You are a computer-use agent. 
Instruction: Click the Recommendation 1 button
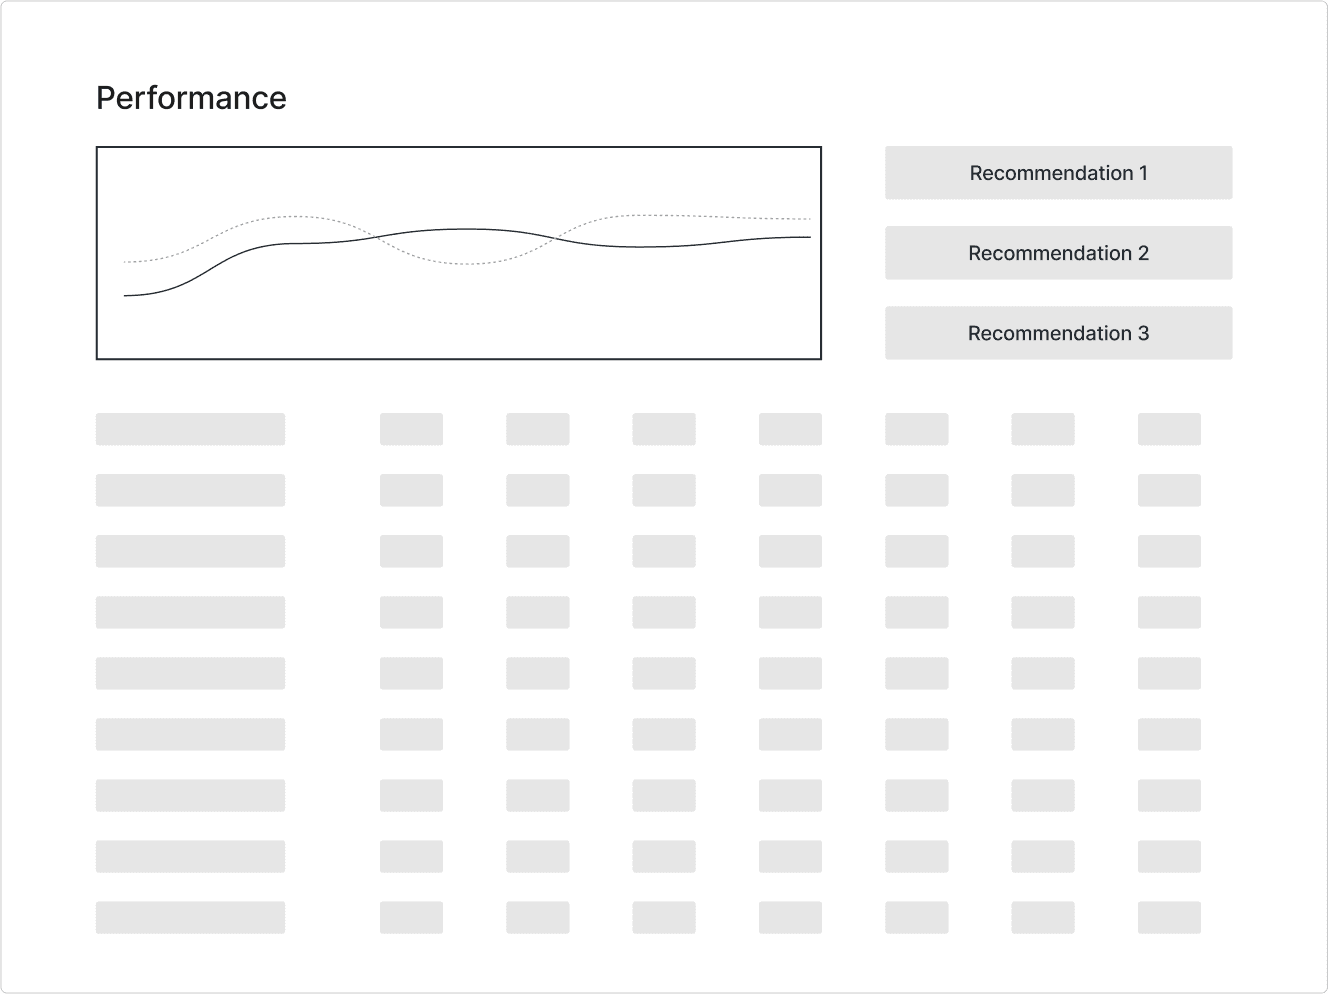point(1058,173)
